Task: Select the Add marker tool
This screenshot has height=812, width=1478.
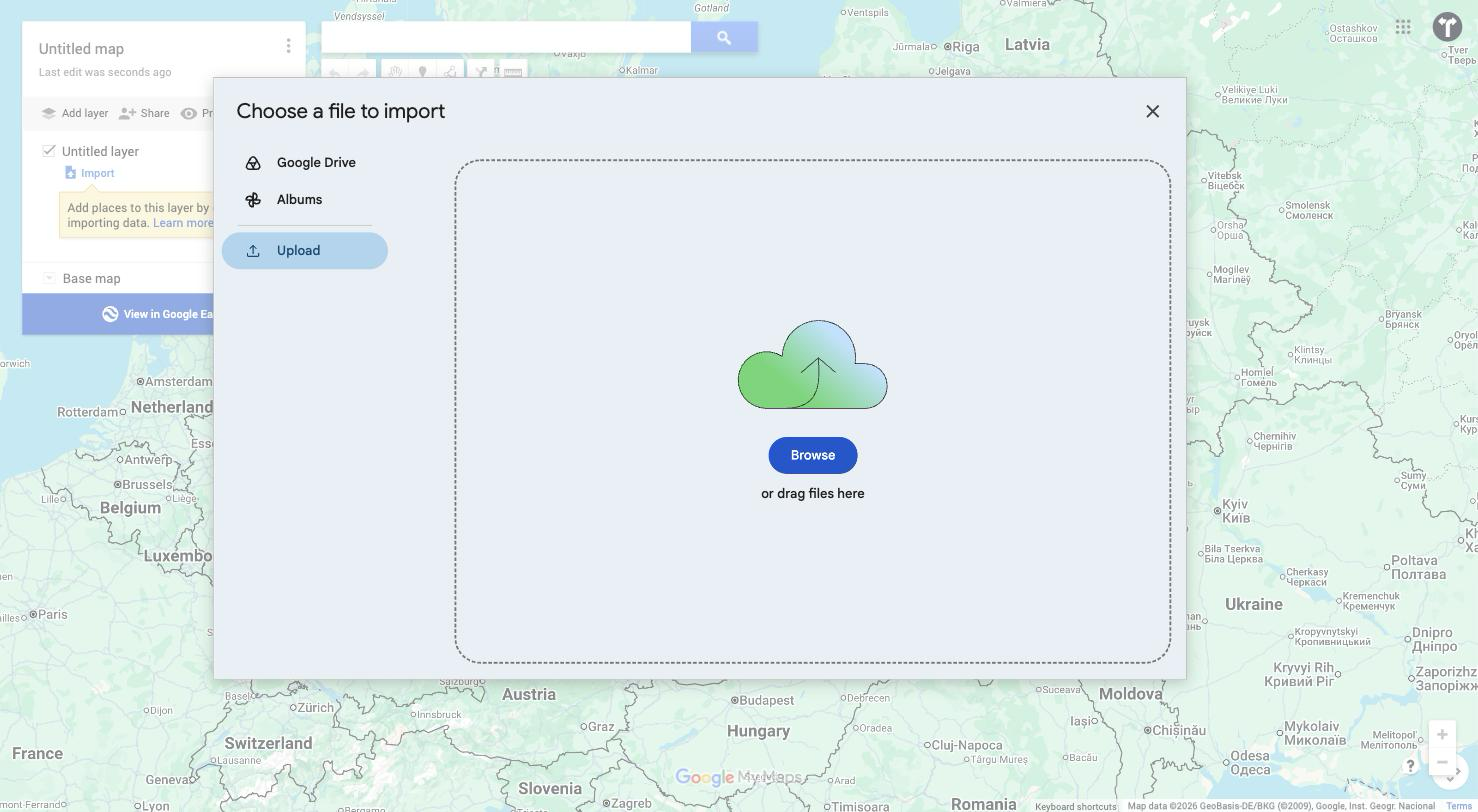Action: pyautogui.click(x=423, y=72)
